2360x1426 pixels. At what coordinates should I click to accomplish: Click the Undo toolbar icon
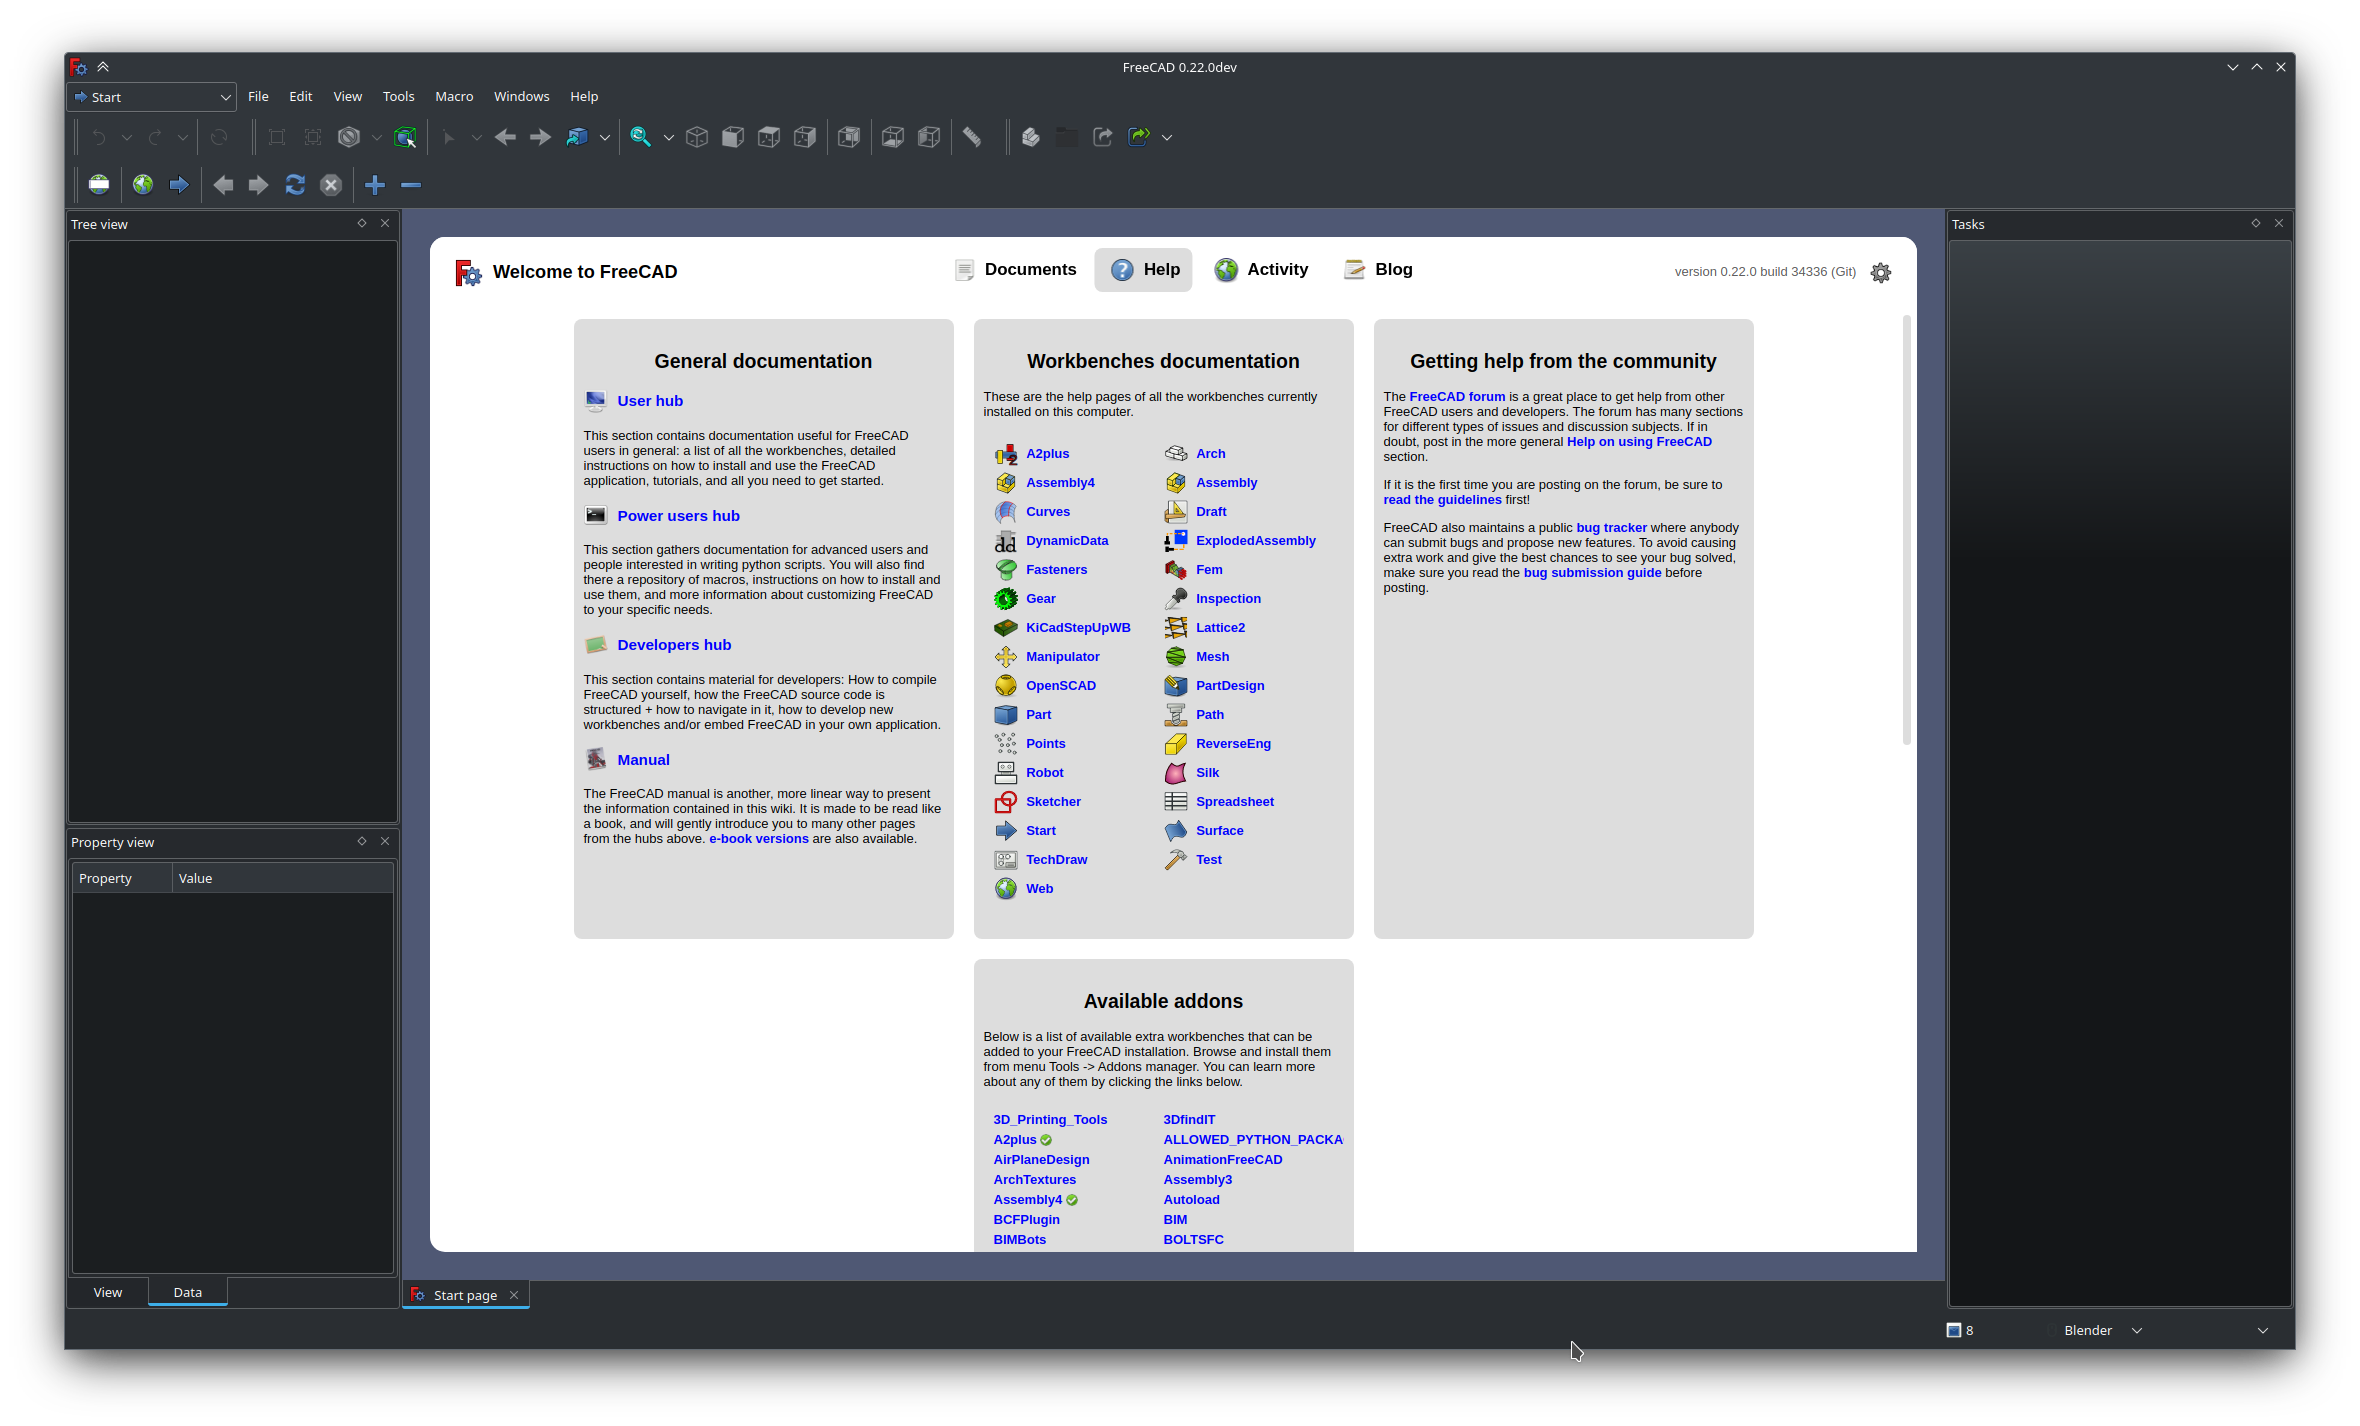[98, 137]
